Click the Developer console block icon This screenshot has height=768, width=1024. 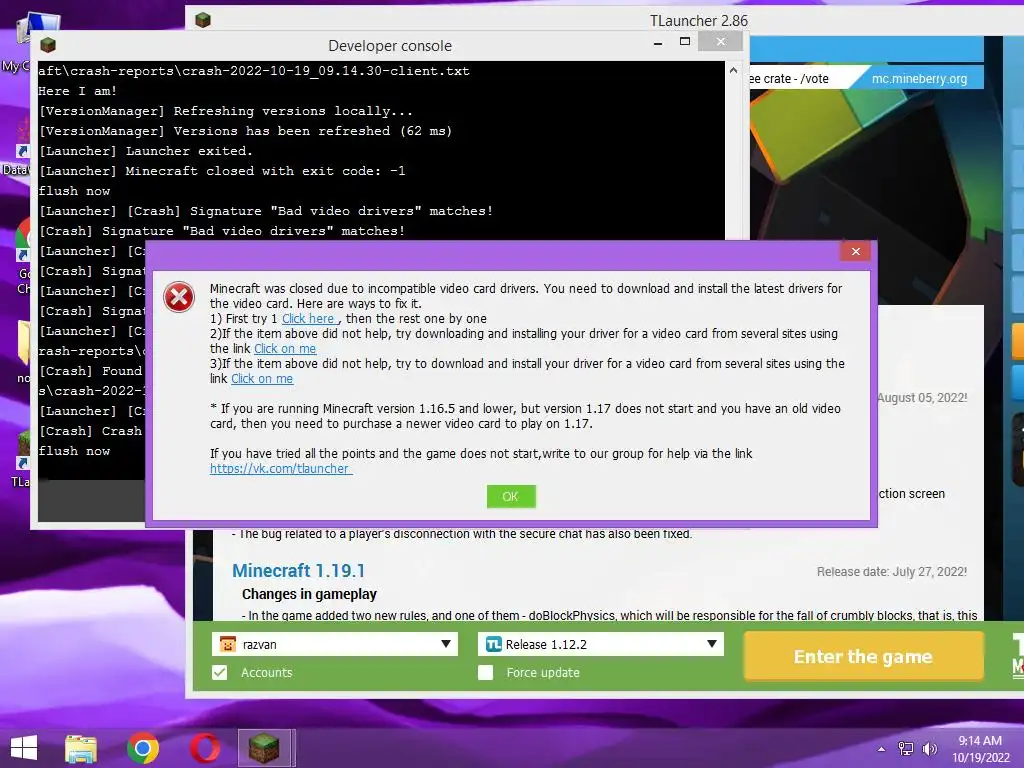click(48, 45)
